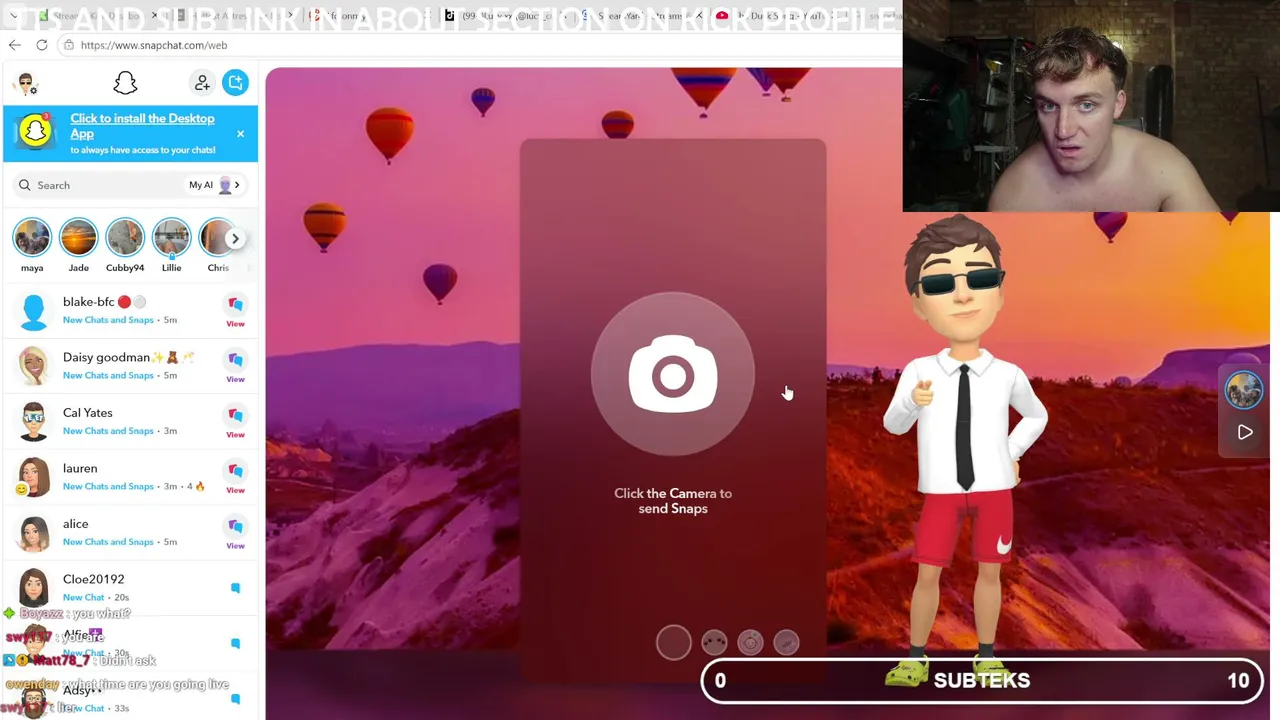
Task: Open the chat with lauren
Action: tap(130, 477)
